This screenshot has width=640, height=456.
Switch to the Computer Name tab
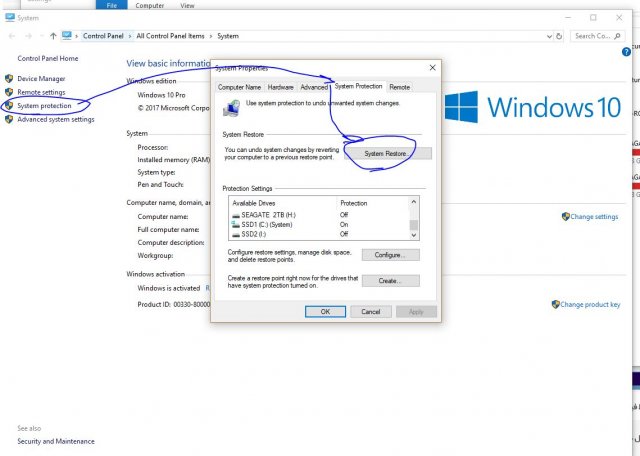(239, 87)
